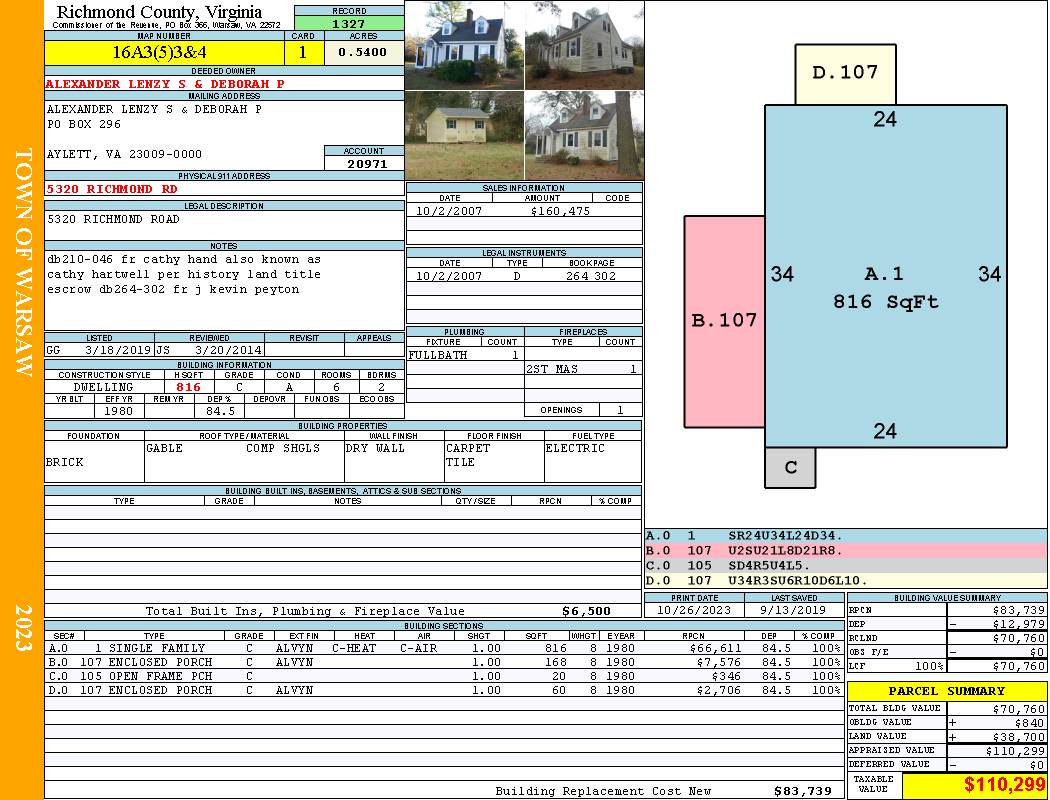
Task: Click the top-left front view house photo
Action: pos(465,46)
